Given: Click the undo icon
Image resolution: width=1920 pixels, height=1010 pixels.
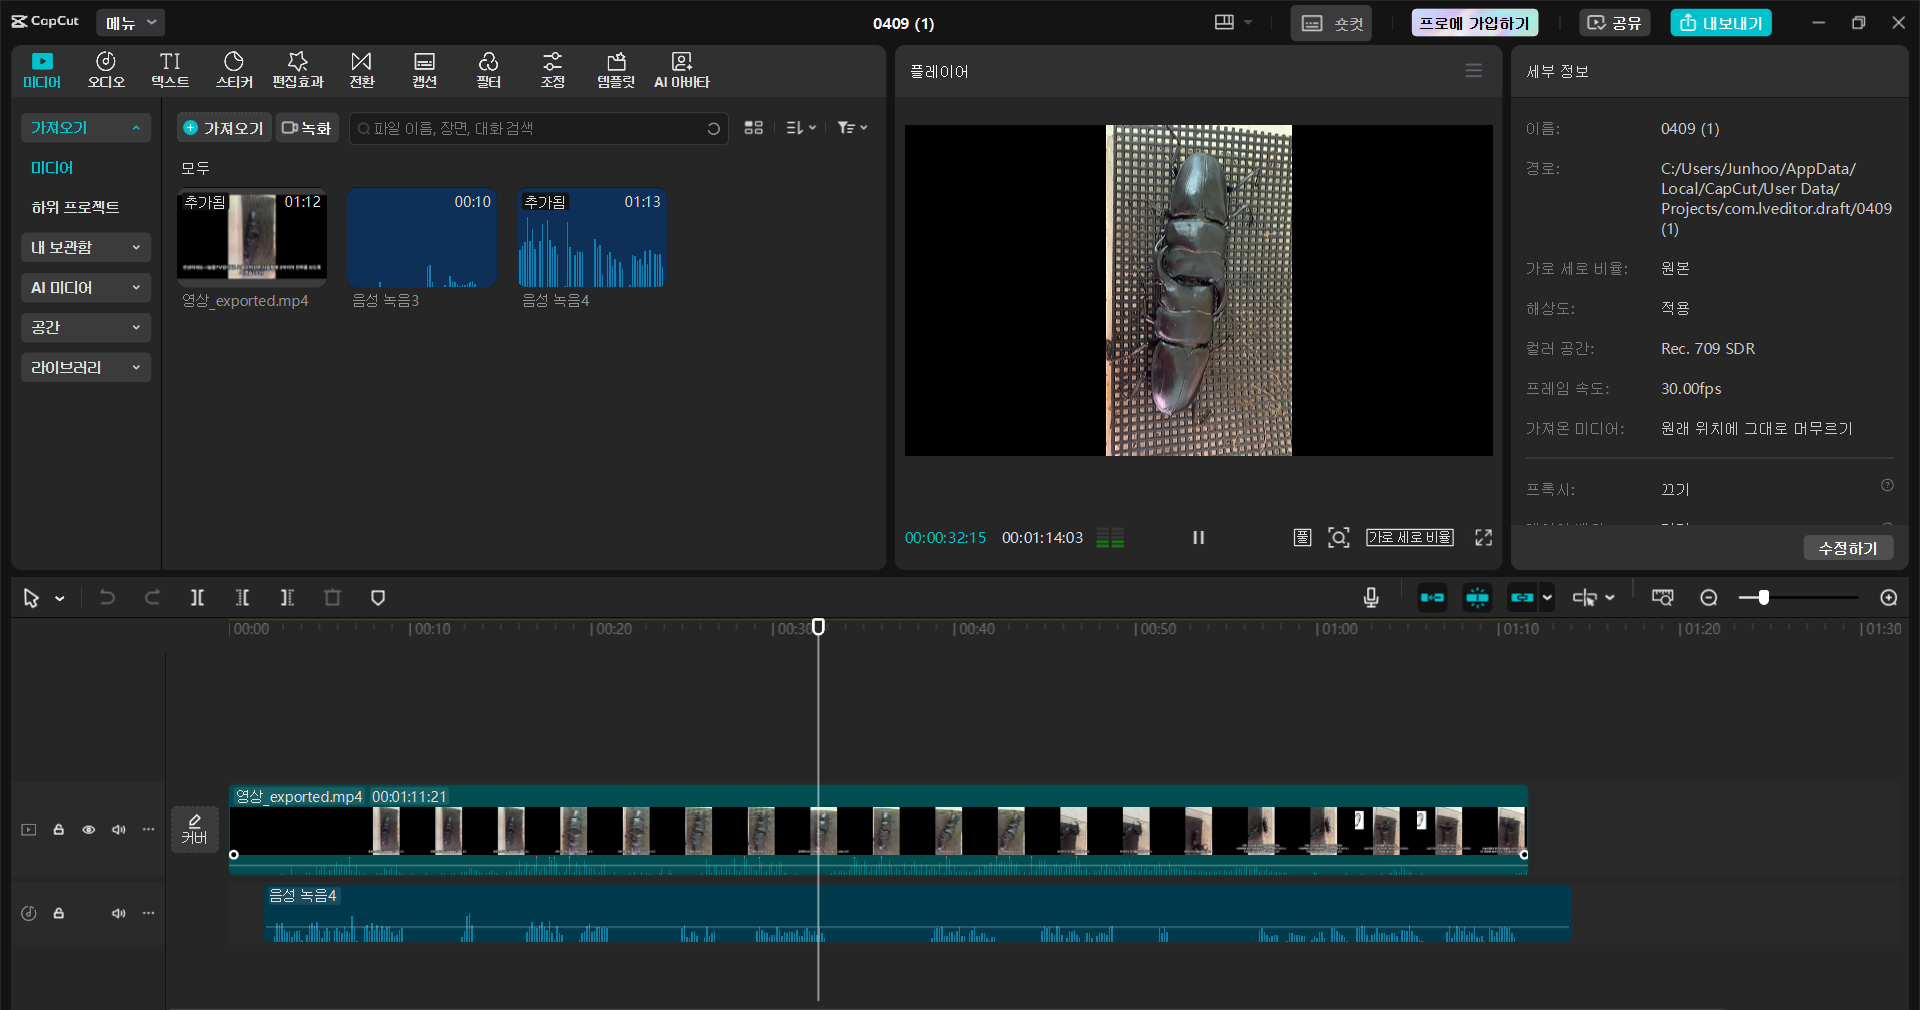Looking at the screenshot, I should [x=107, y=598].
